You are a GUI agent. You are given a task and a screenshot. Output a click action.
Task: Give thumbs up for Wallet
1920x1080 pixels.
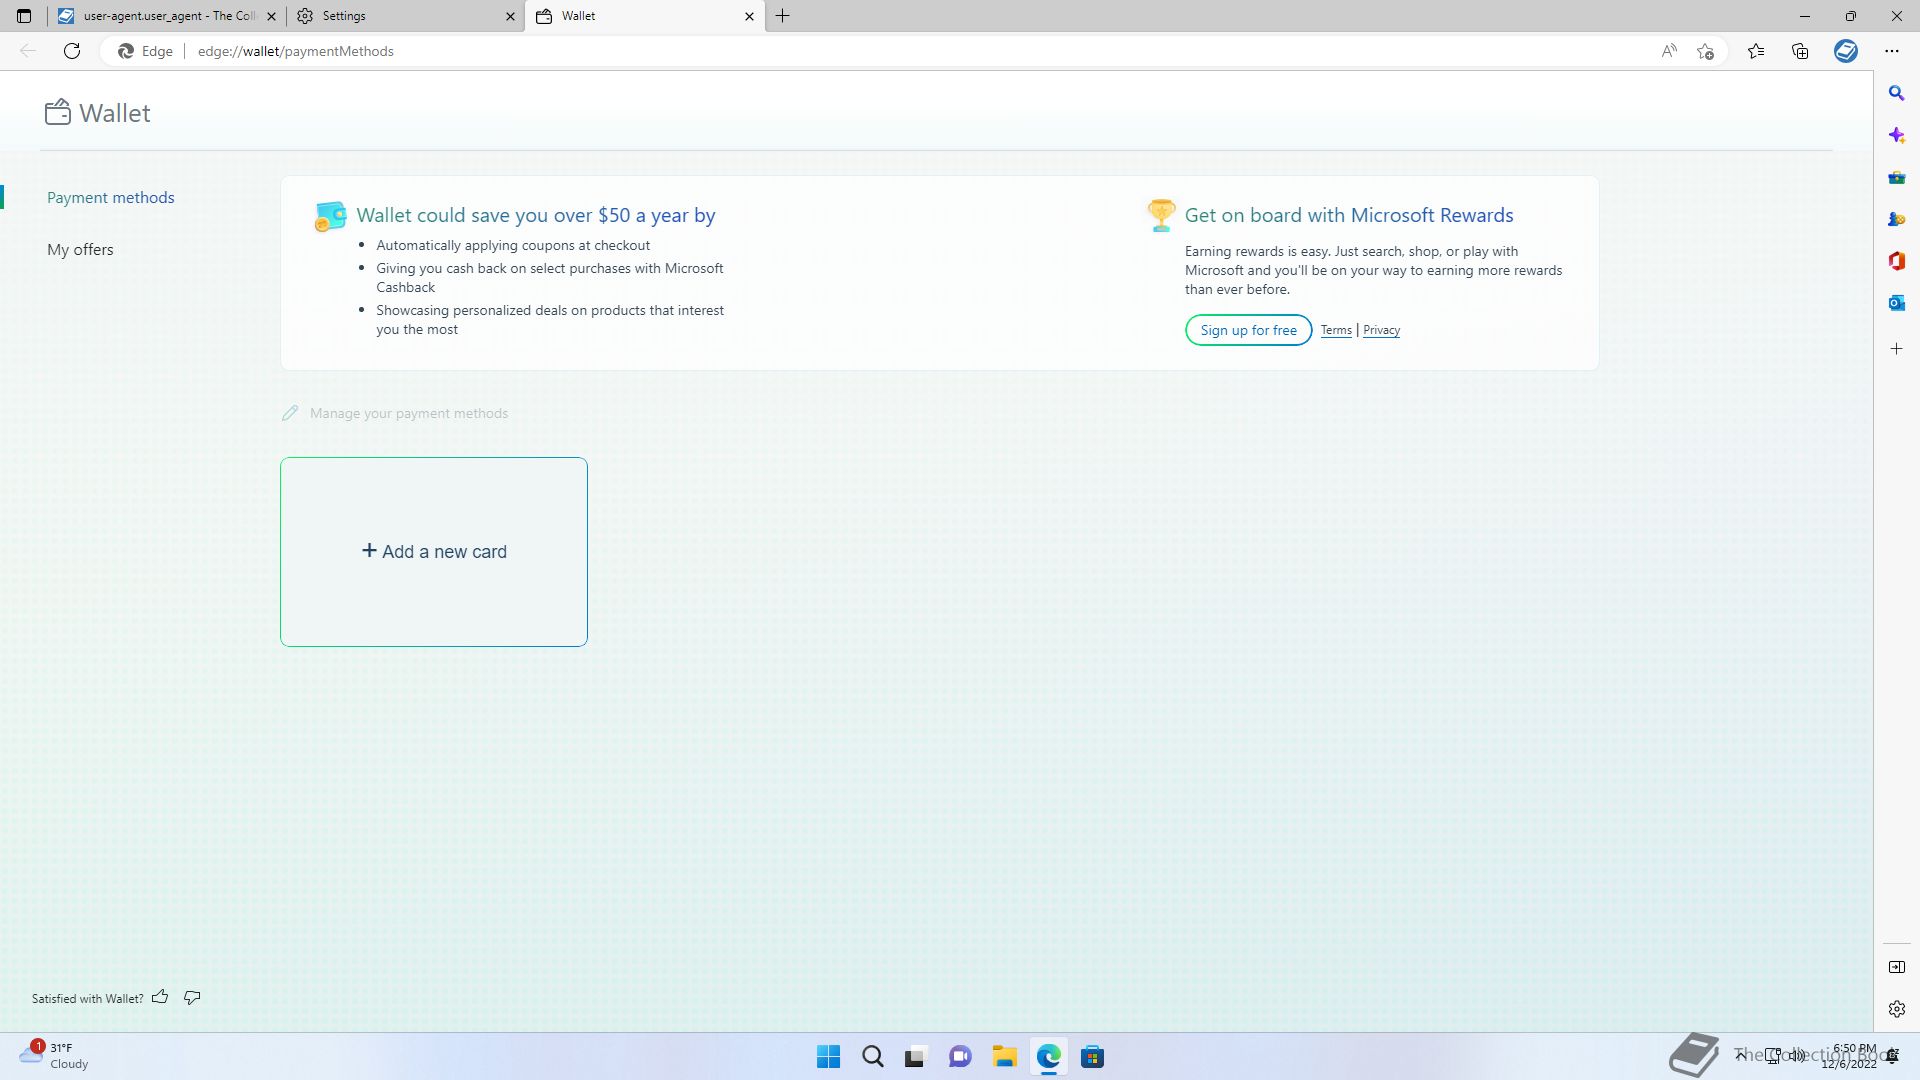[160, 997]
